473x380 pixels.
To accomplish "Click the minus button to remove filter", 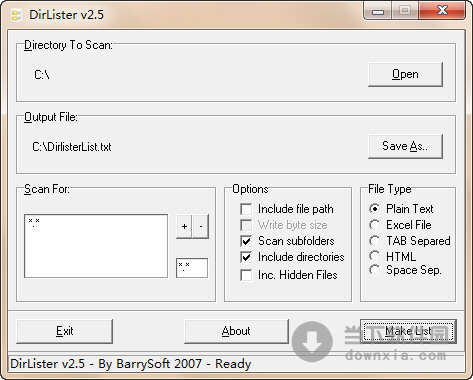I will [x=201, y=227].
